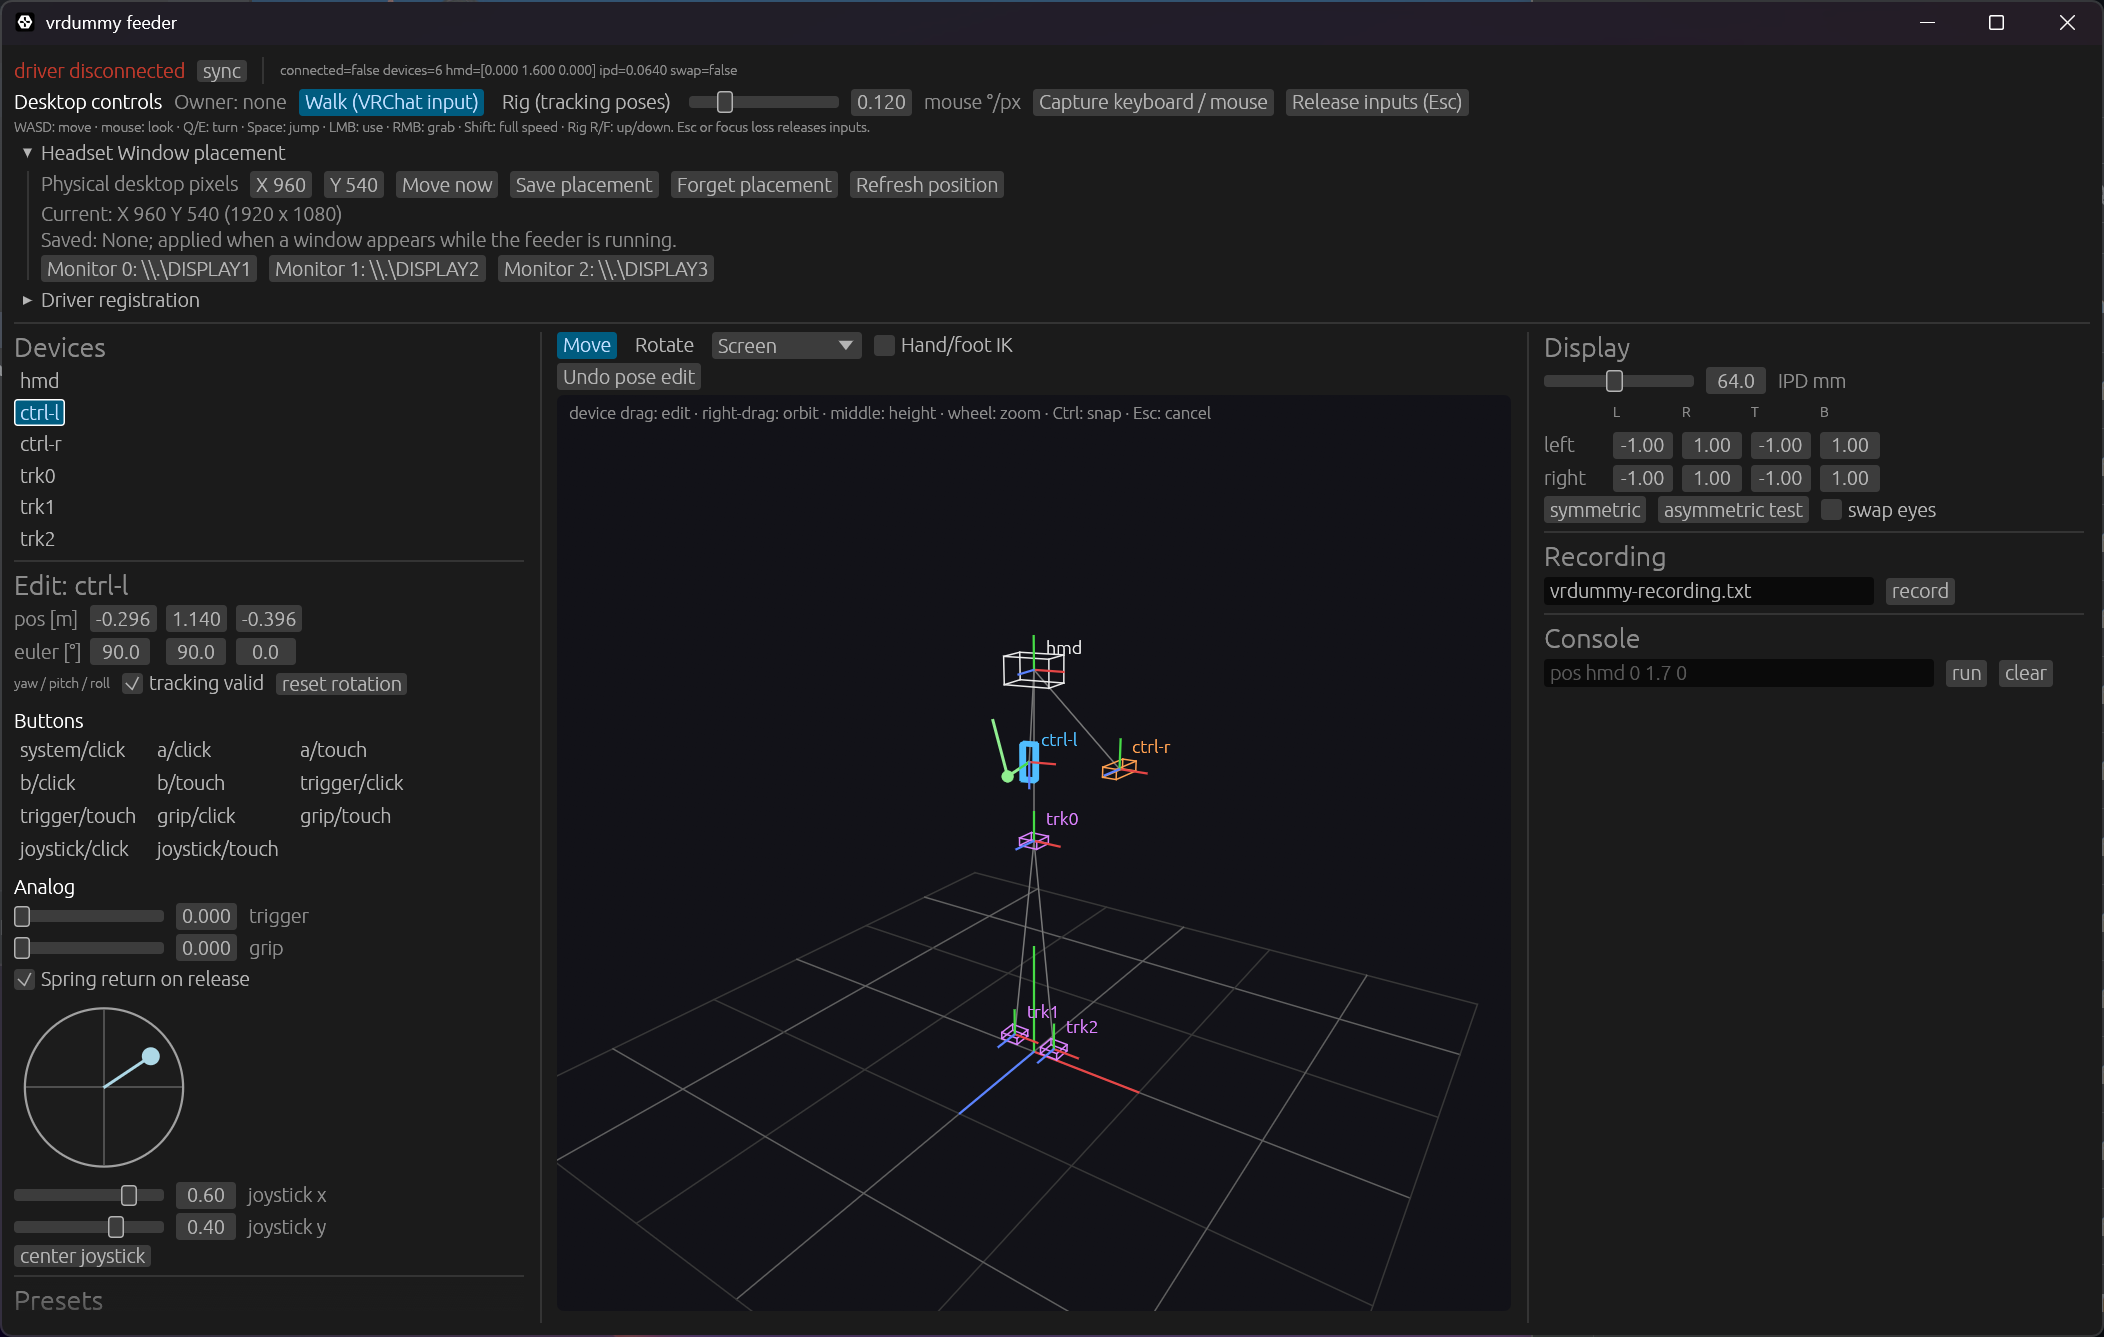Activate the Move gizmo mode
This screenshot has height=1337, width=2104.
coord(586,345)
